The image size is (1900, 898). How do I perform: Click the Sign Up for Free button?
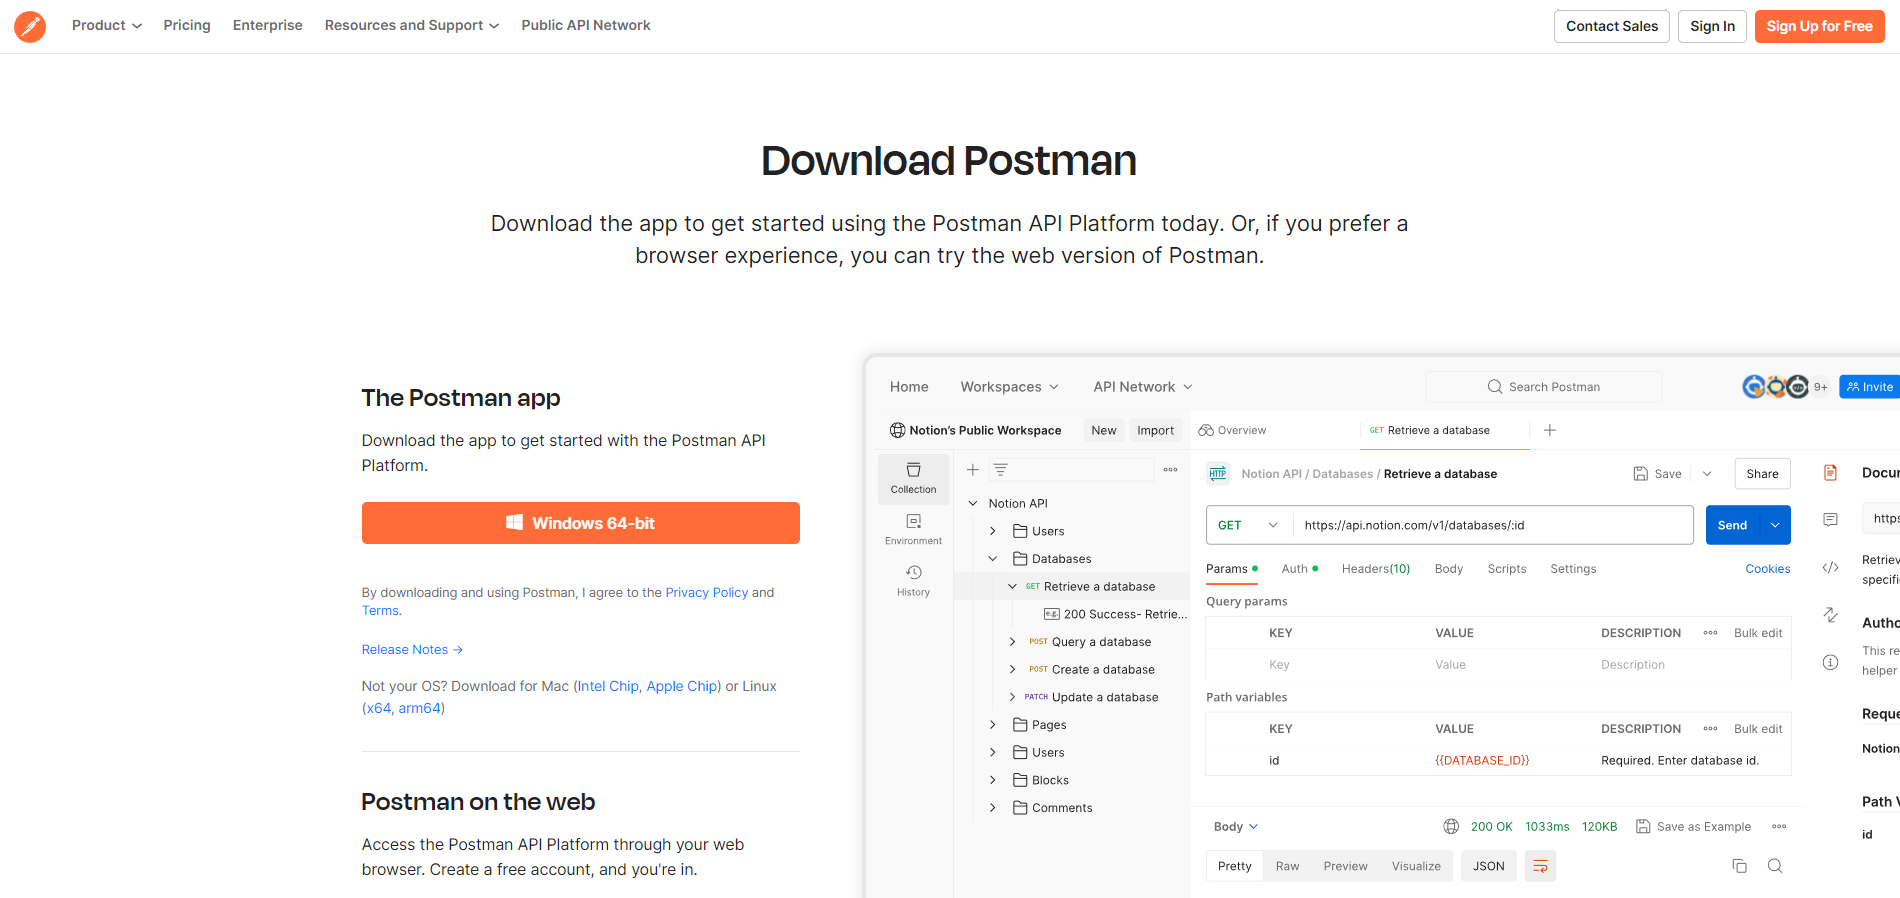pyautogui.click(x=1819, y=26)
